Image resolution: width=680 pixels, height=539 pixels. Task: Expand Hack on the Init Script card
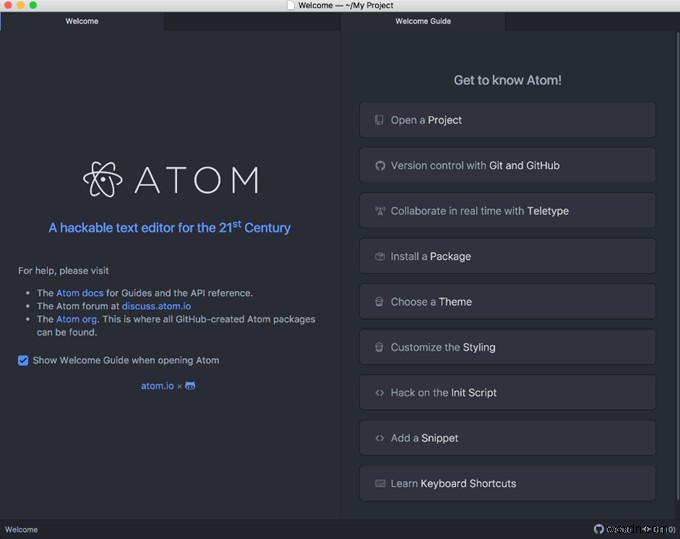507,393
